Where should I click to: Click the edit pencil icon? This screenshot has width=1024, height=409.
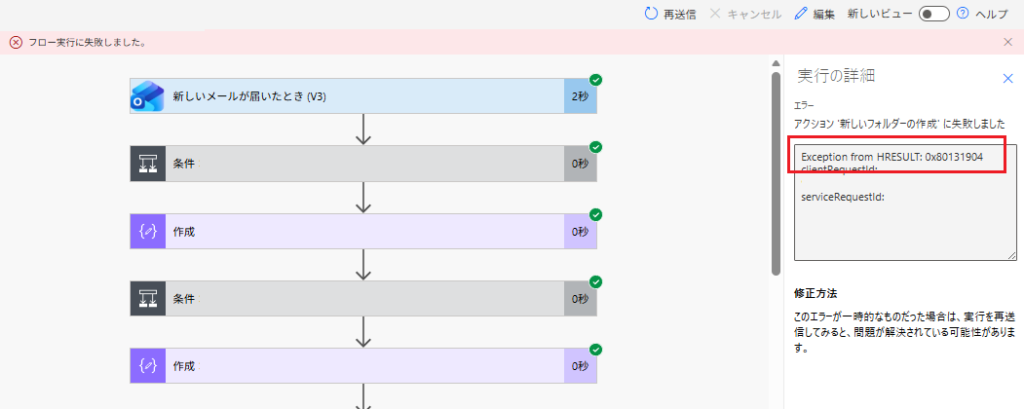800,14
